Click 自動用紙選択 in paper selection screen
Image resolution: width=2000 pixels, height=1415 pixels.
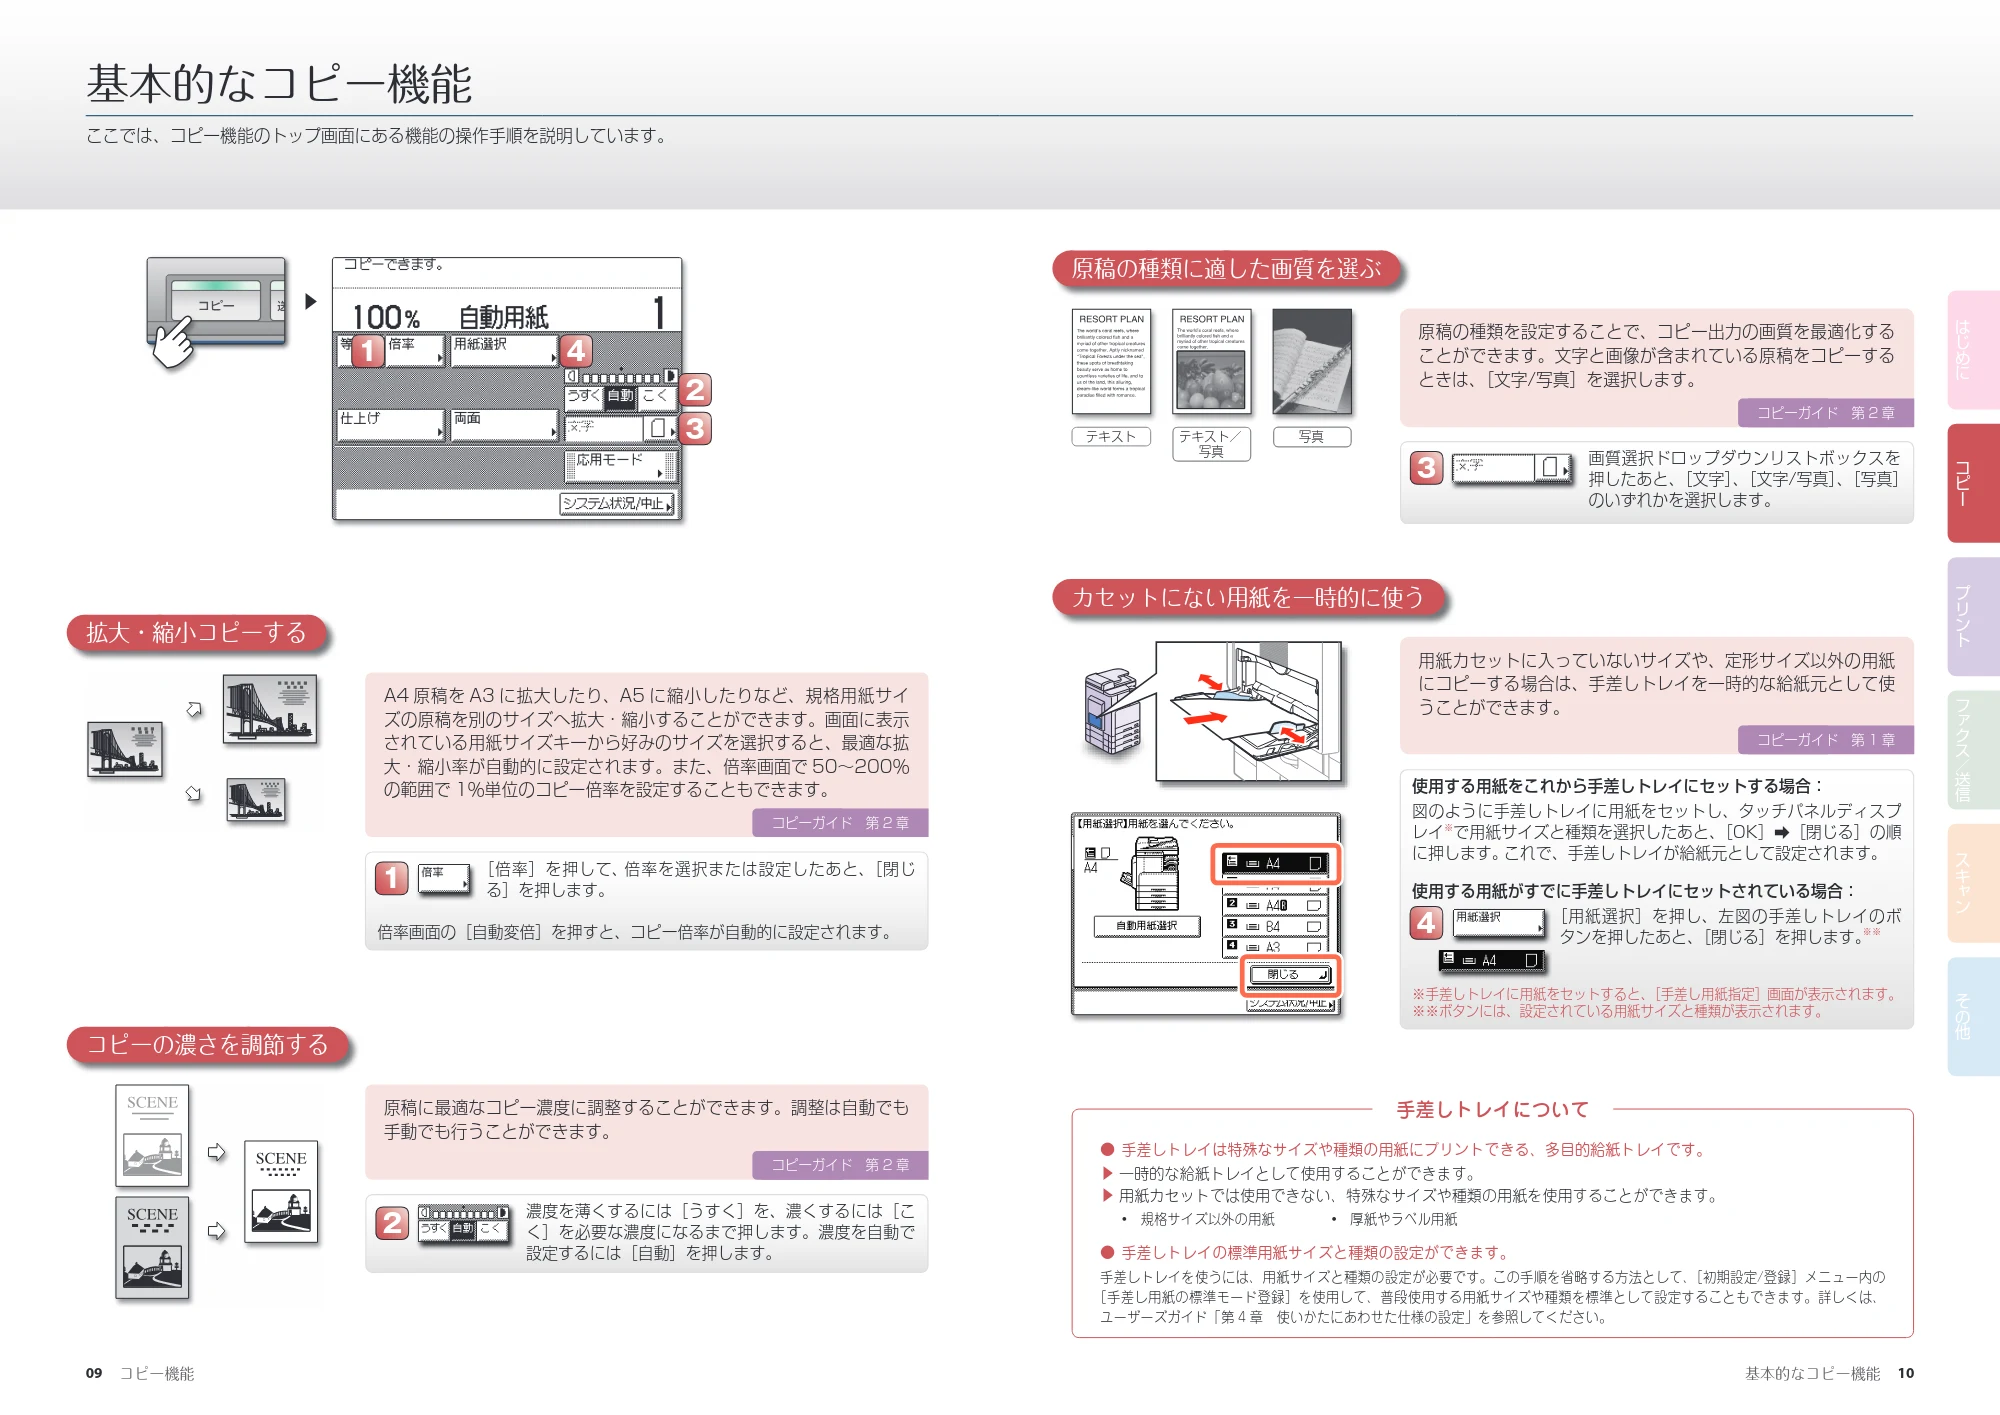pyautogui.click(x=1146, y=926)
